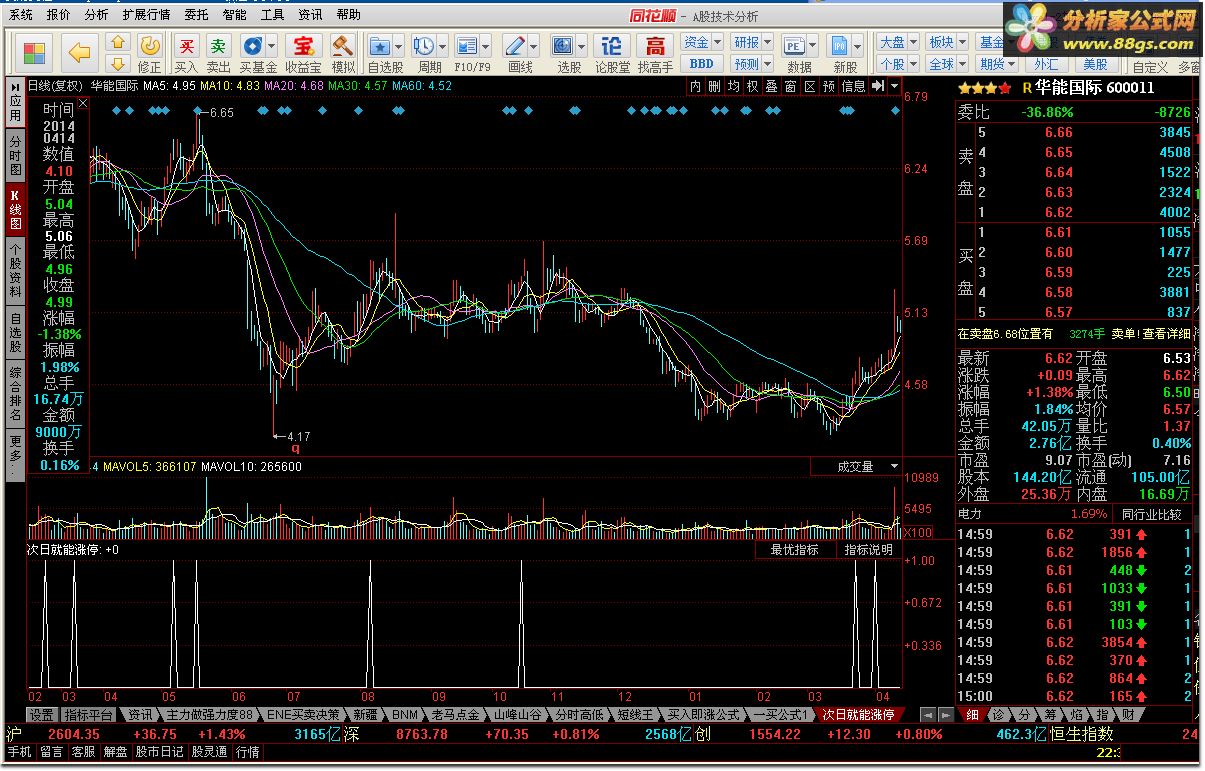Viewport: 1205px width, 771px height.
Task: Click the 找高手 expert finder icon
Action: click(x=655, y=53)
